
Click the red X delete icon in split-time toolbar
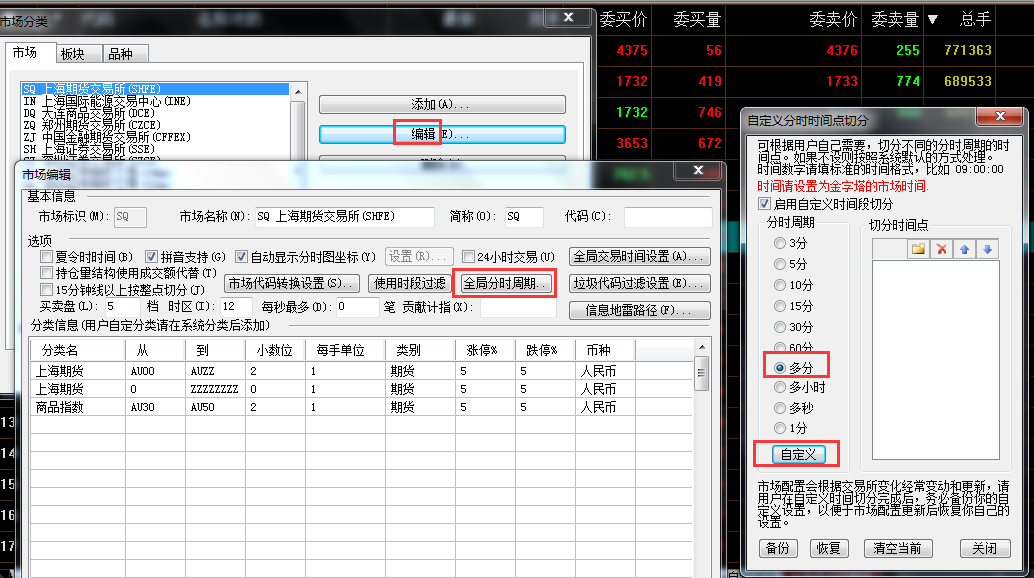942,249
